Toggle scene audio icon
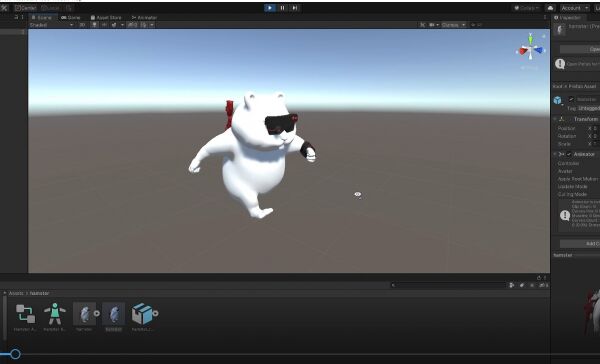This screenshot has height=364, width=600. [x=104, y=25]
